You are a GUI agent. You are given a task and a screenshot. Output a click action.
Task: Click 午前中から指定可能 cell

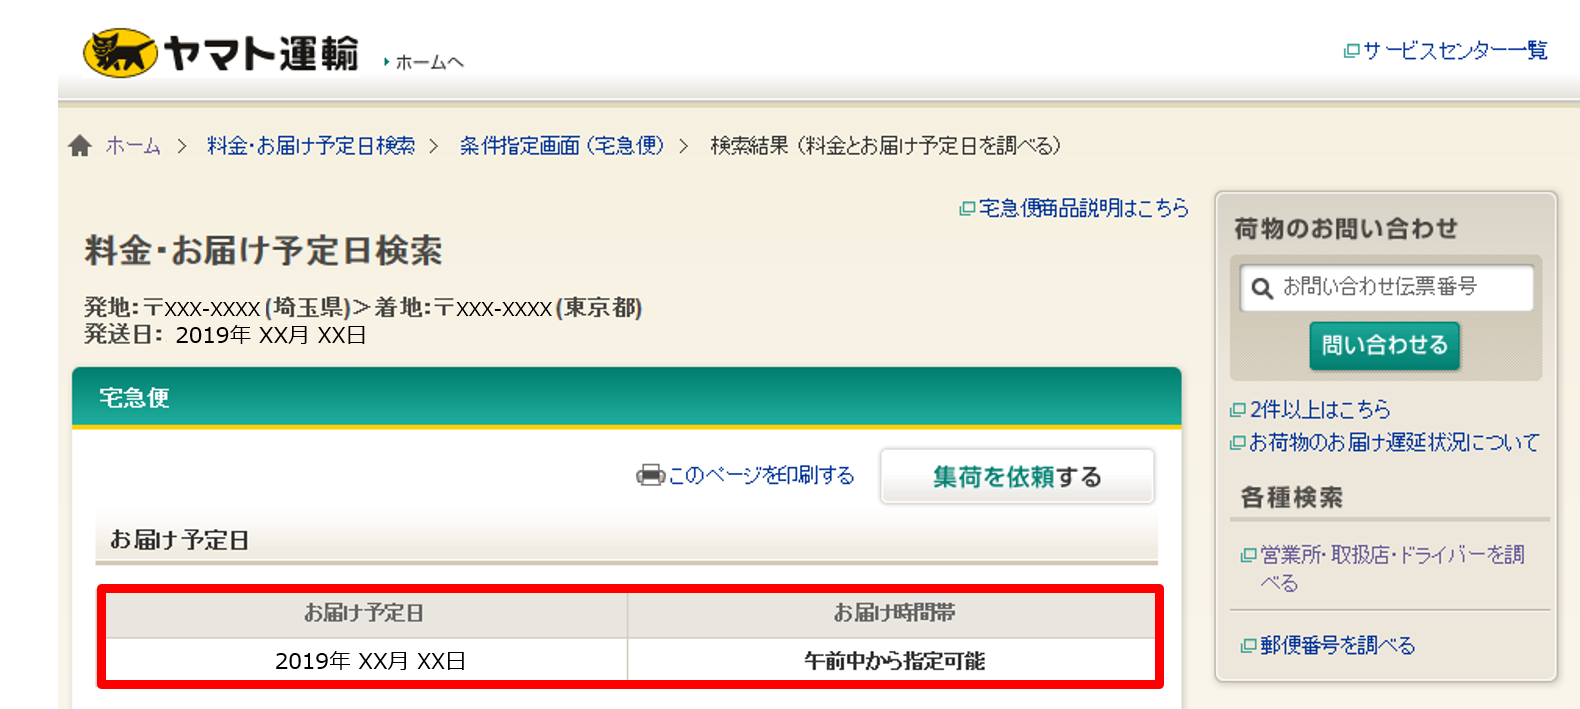(894, 661)
